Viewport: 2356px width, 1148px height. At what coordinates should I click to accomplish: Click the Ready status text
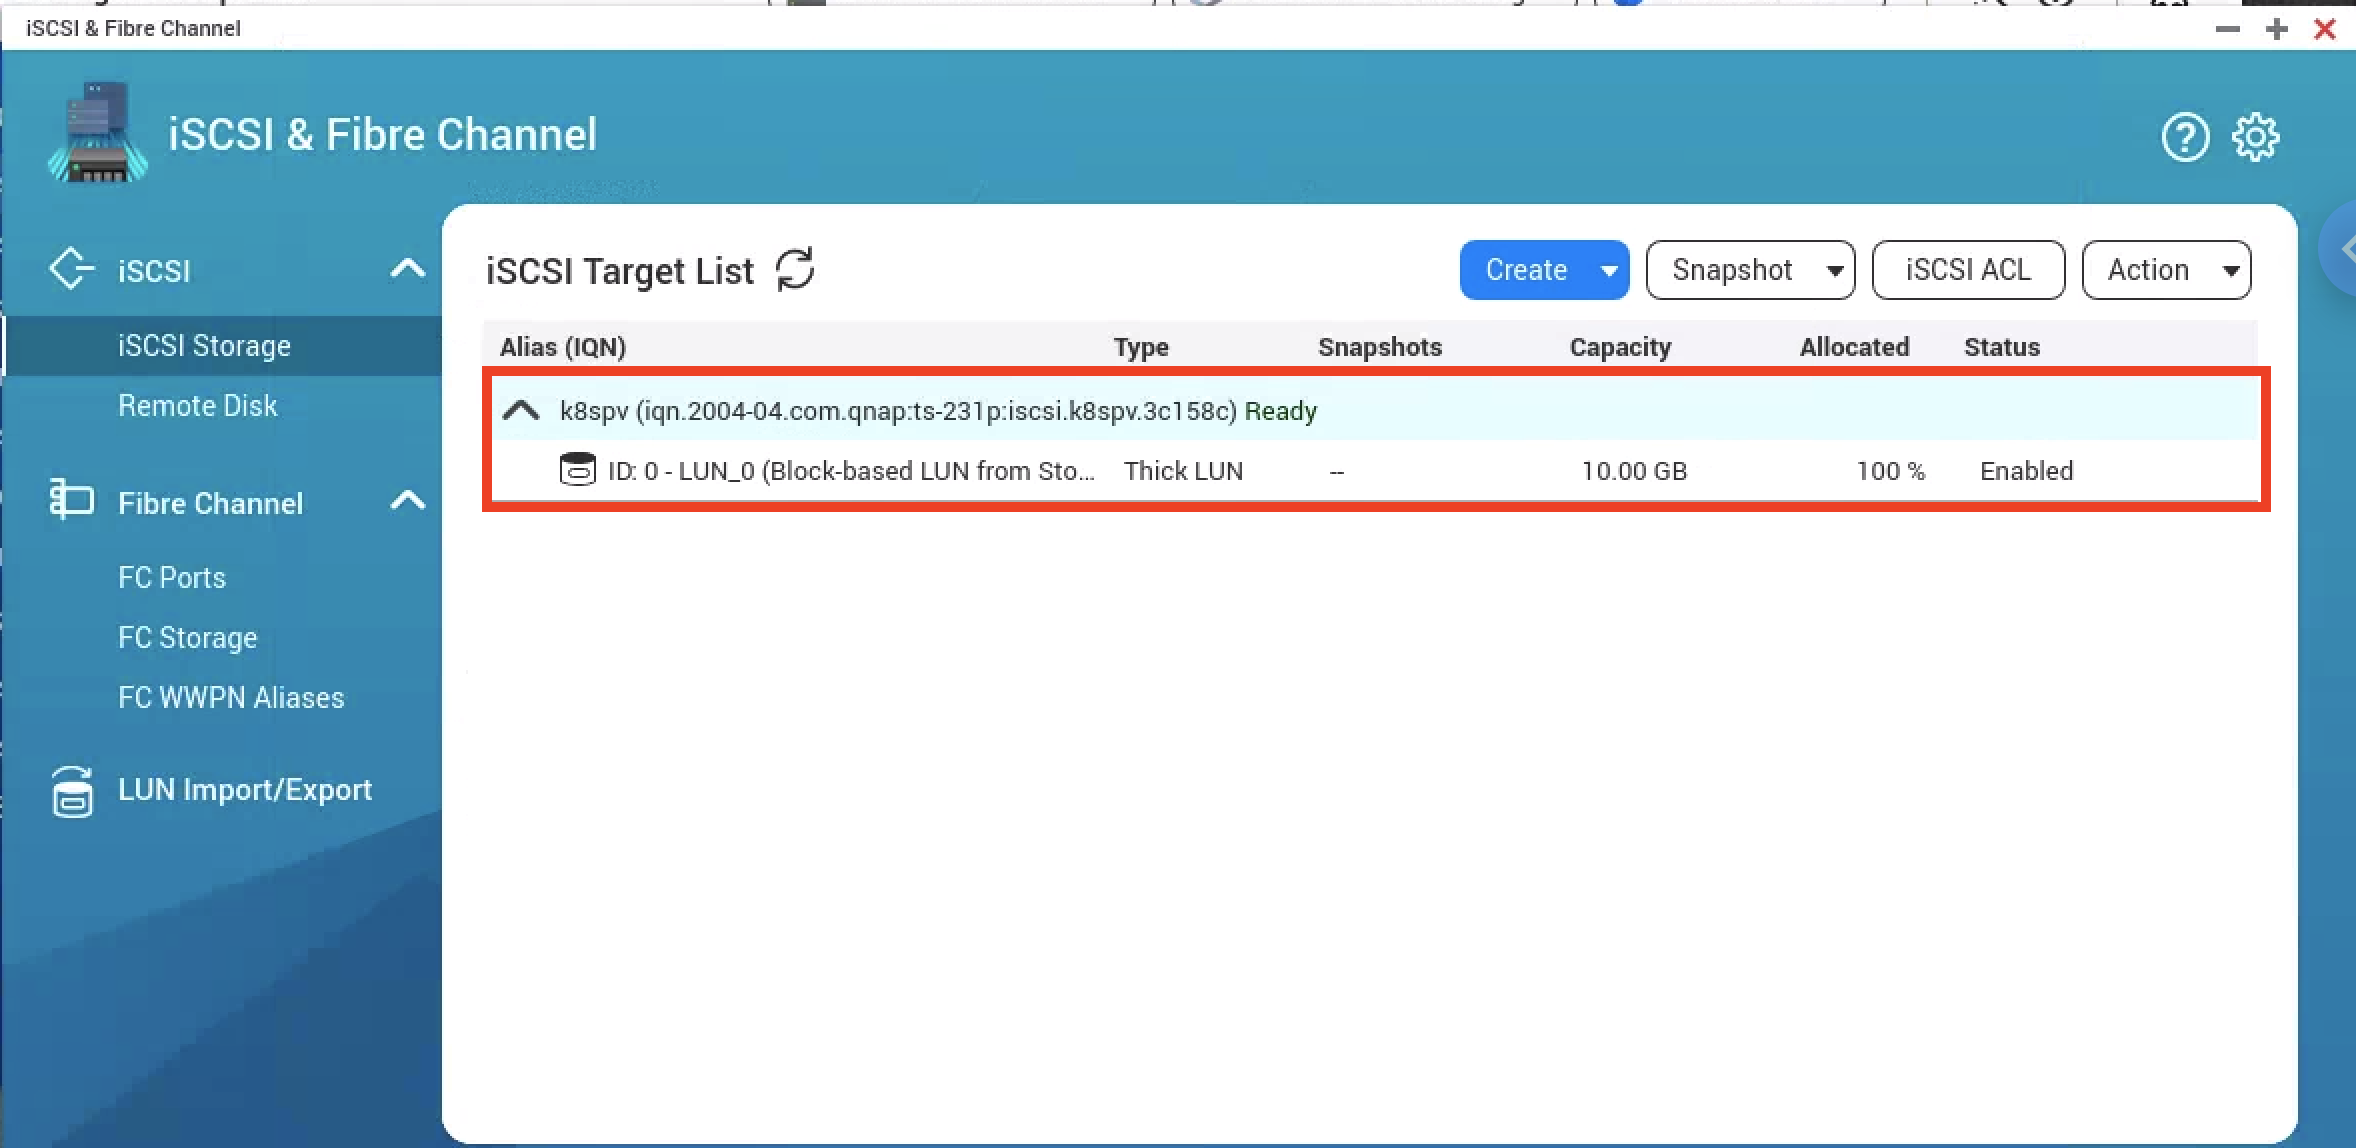click(x=1281, y=411)
